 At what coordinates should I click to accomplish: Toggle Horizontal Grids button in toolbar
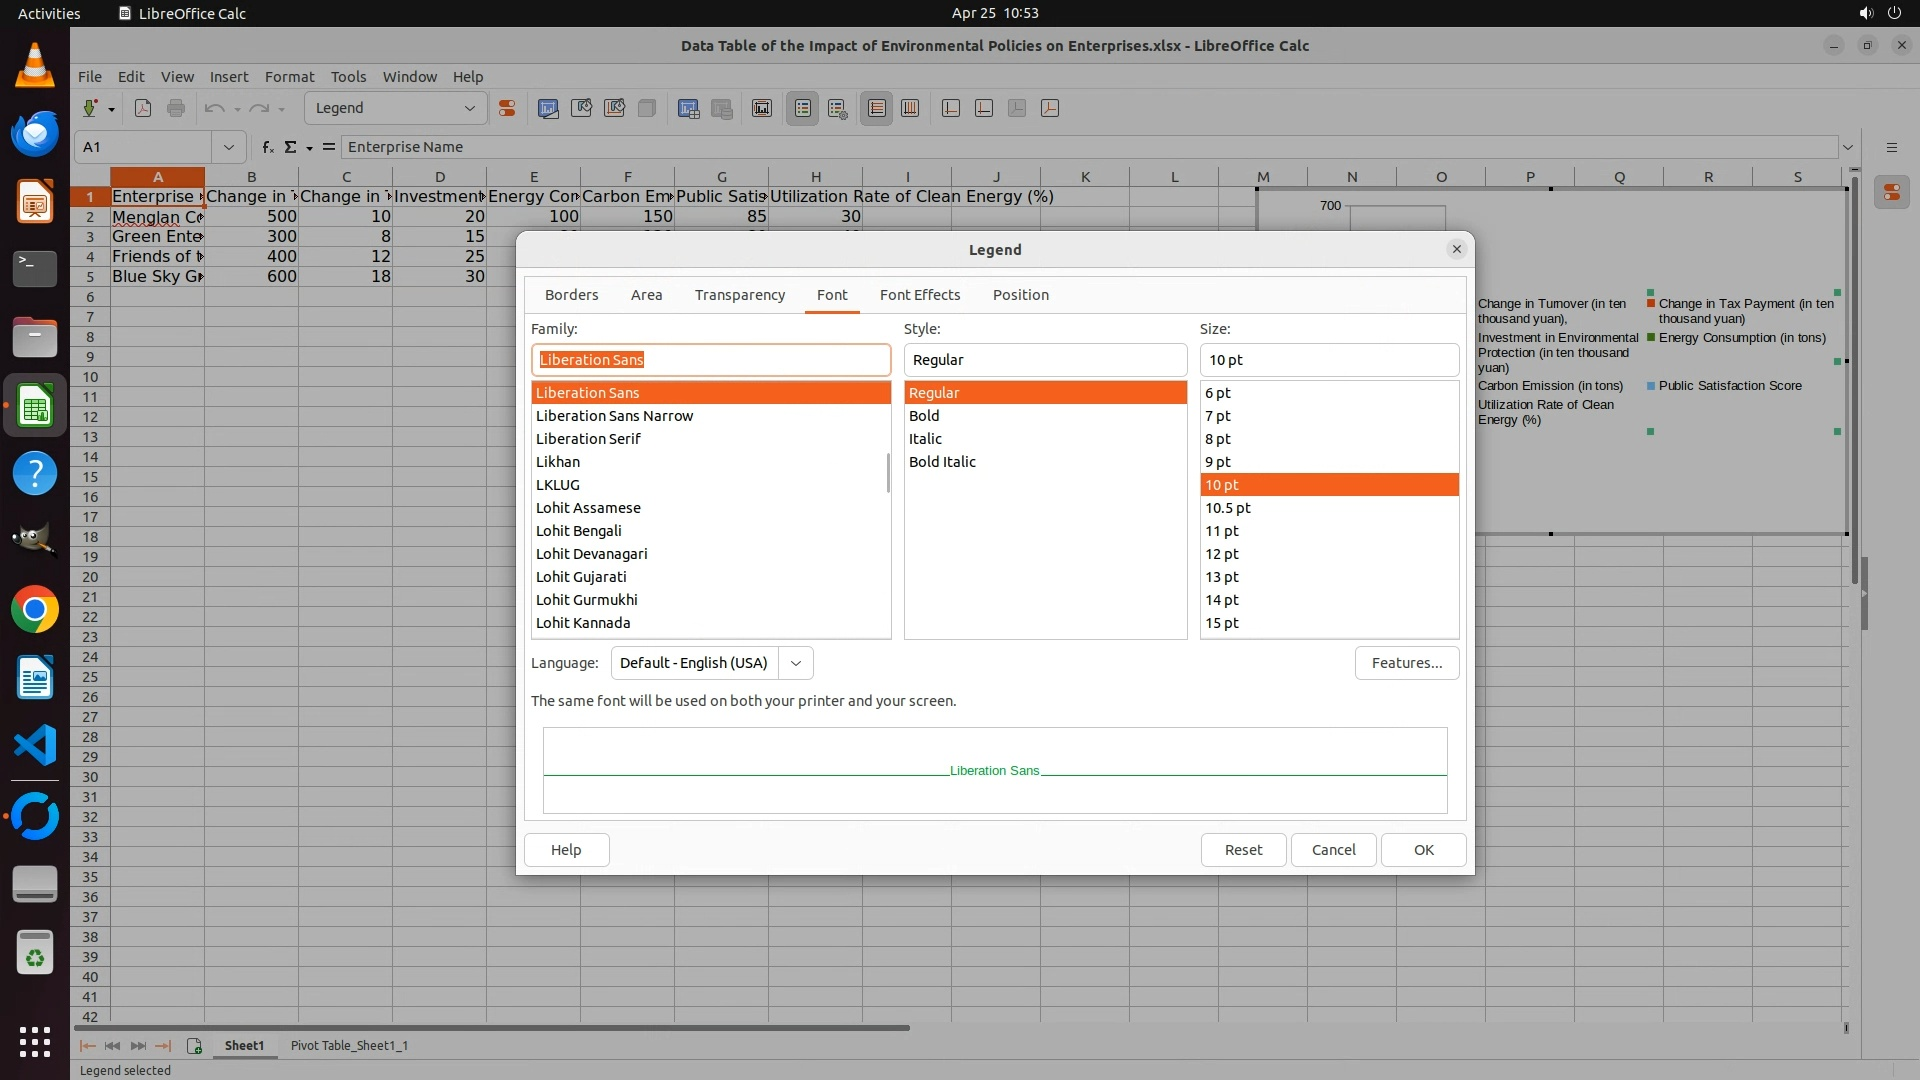coord(877,108)
